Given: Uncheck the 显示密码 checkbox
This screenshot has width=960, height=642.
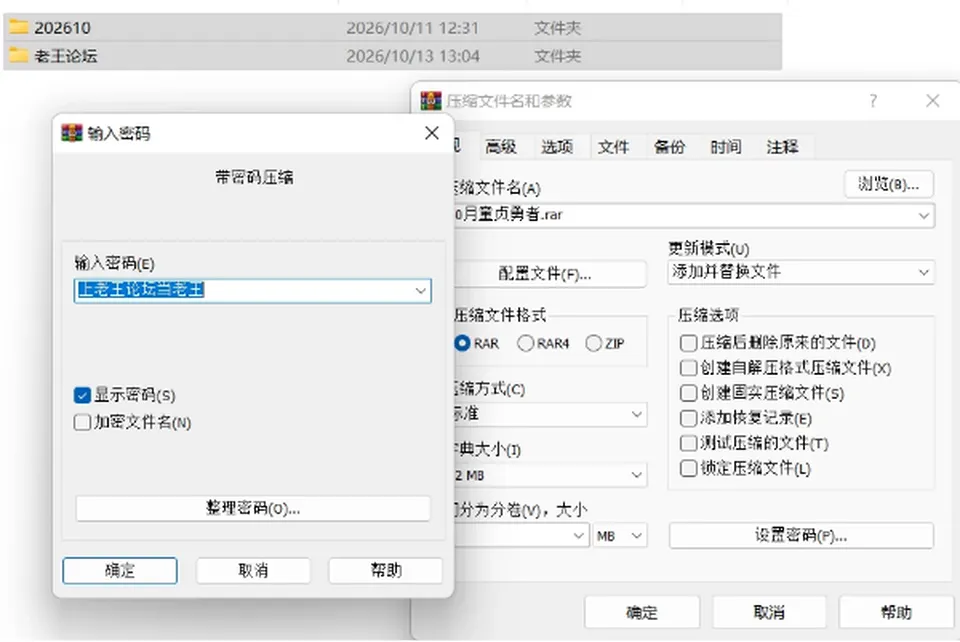Looking at the screenshot, I should pyautogui.click(x=82, y=395).
